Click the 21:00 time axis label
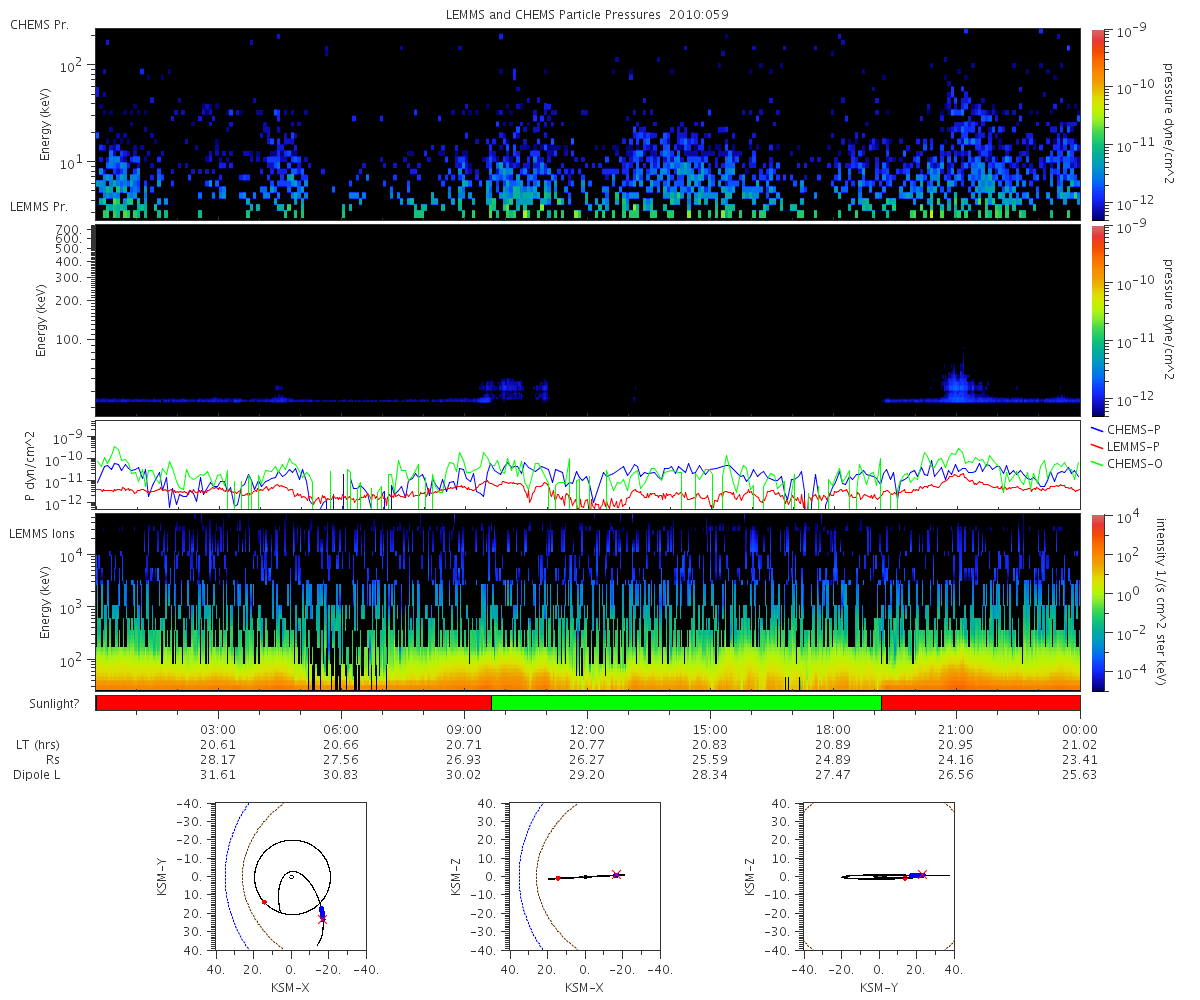This screenshot has width=1200, height=1000. (x=957, y=729)
